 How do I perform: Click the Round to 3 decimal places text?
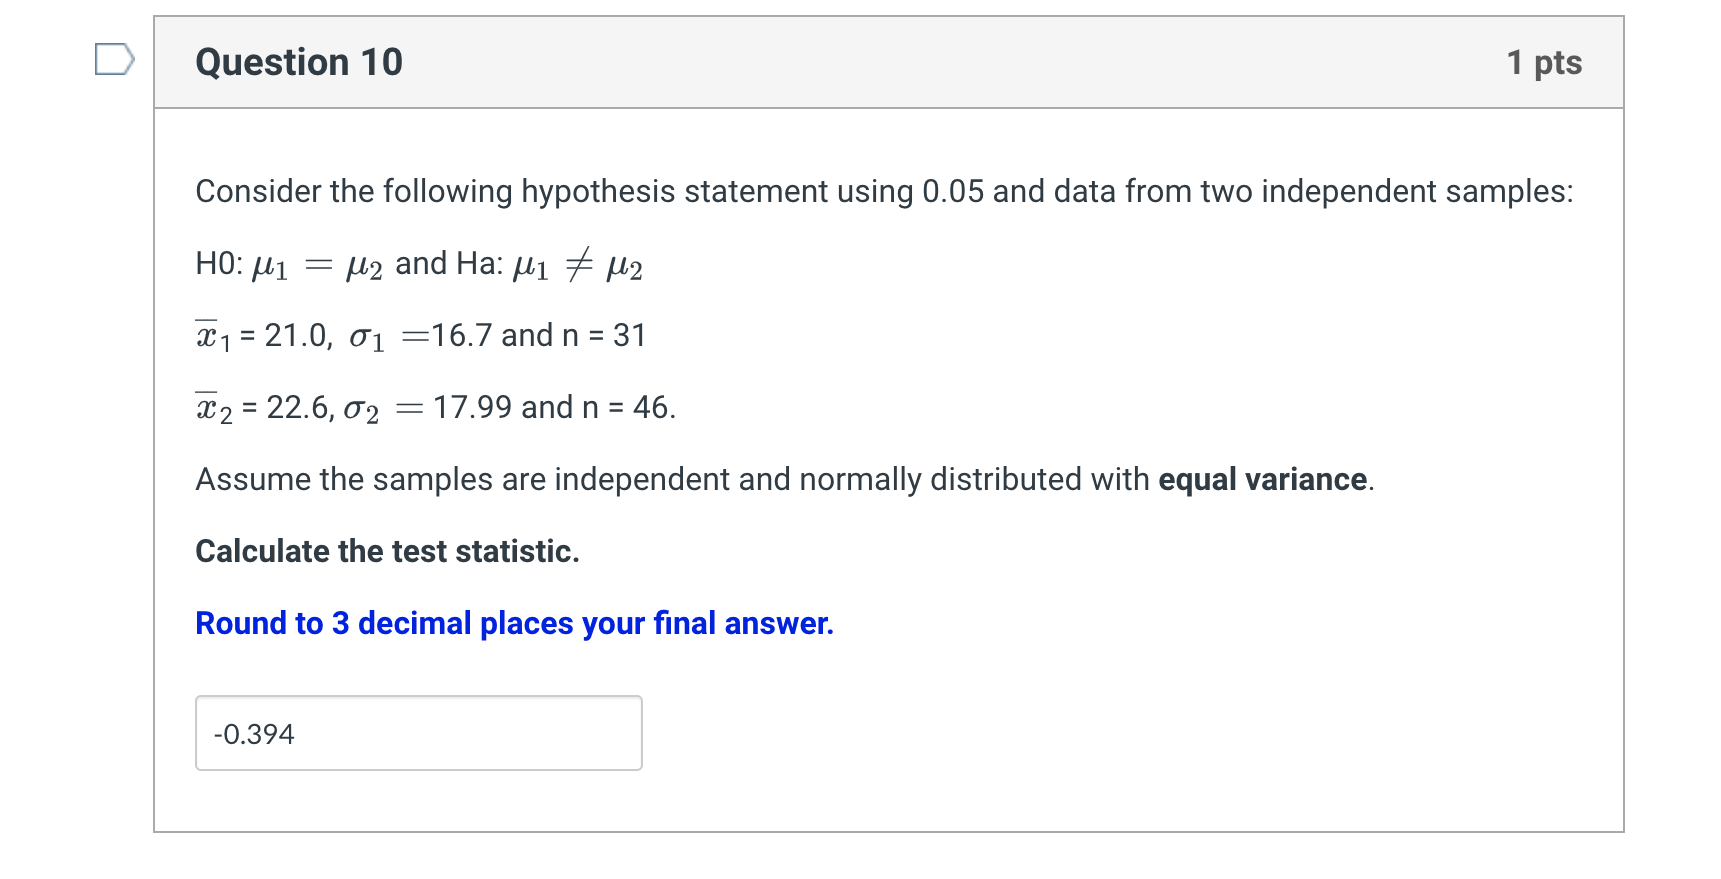click(x=514, y=623)
